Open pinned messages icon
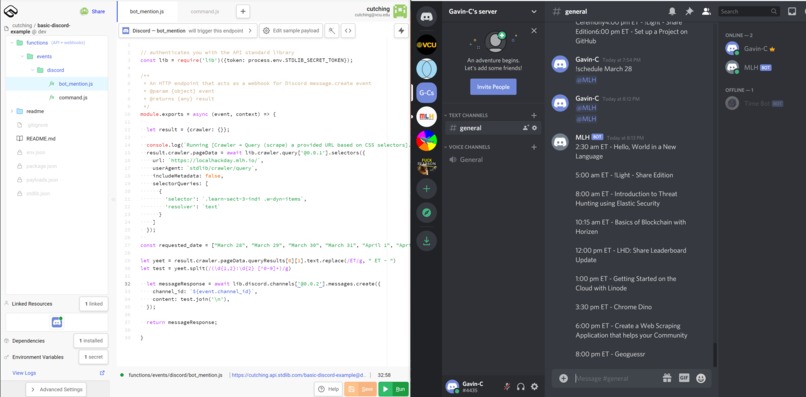The width and height of the screenshot is (806, 397). point(689,11)
